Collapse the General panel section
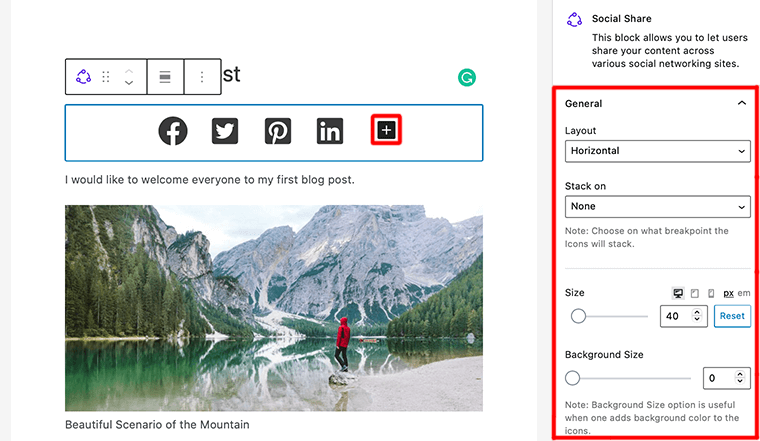Screen dimensions: 760x441 741,103
